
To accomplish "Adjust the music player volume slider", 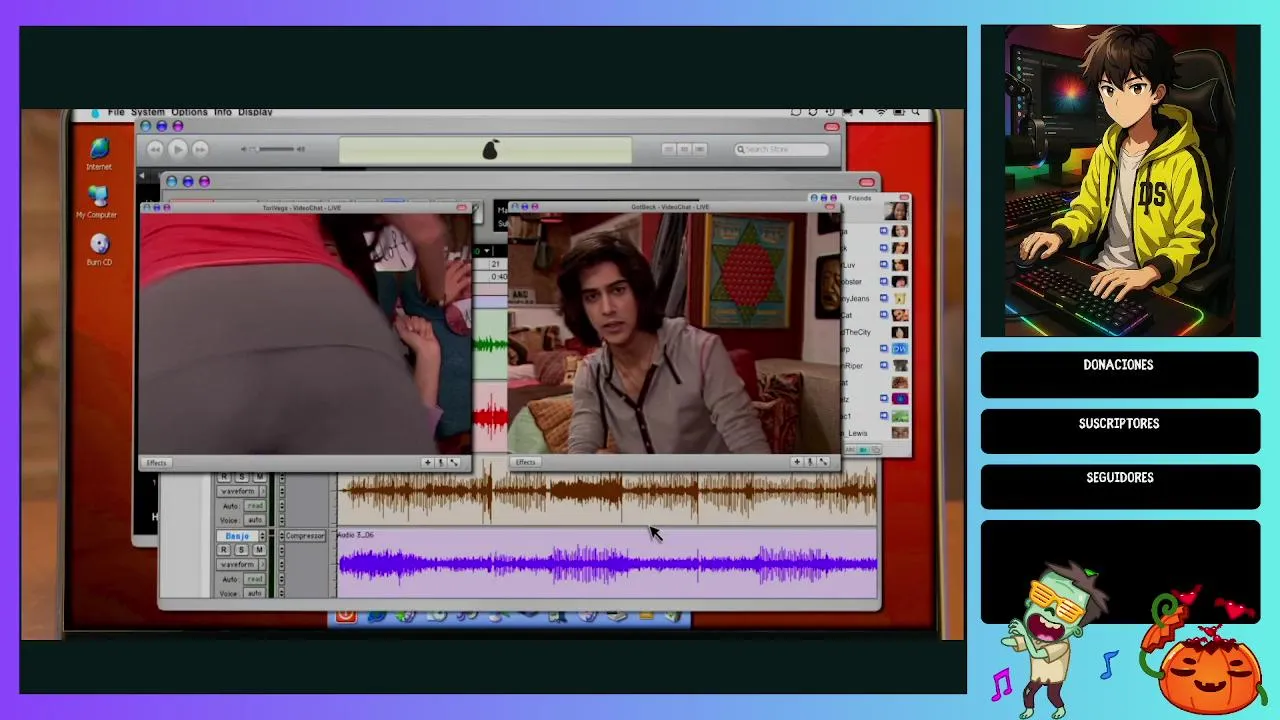I will [274, 149].
